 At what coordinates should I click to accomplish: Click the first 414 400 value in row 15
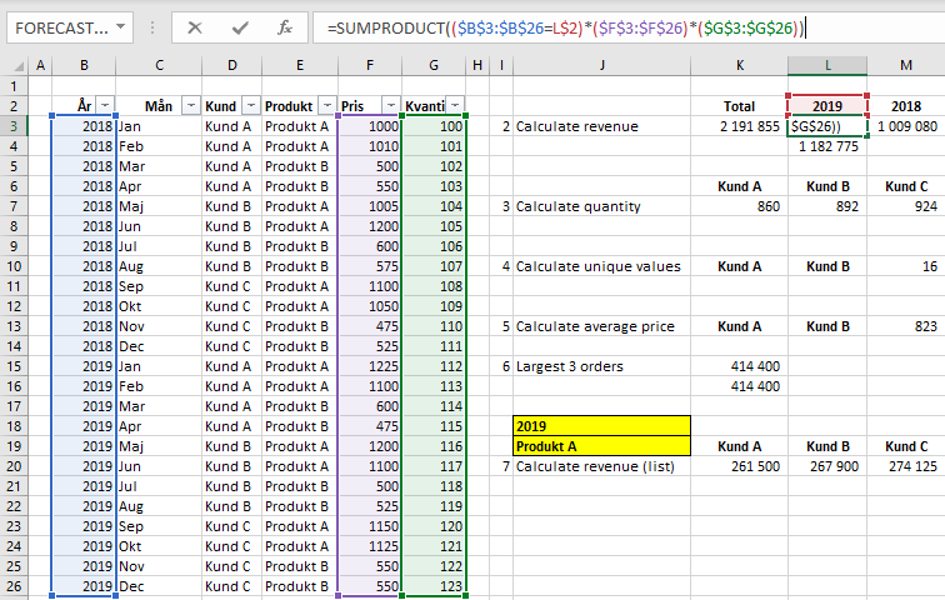pyautogui.click(x=755, y=366)
